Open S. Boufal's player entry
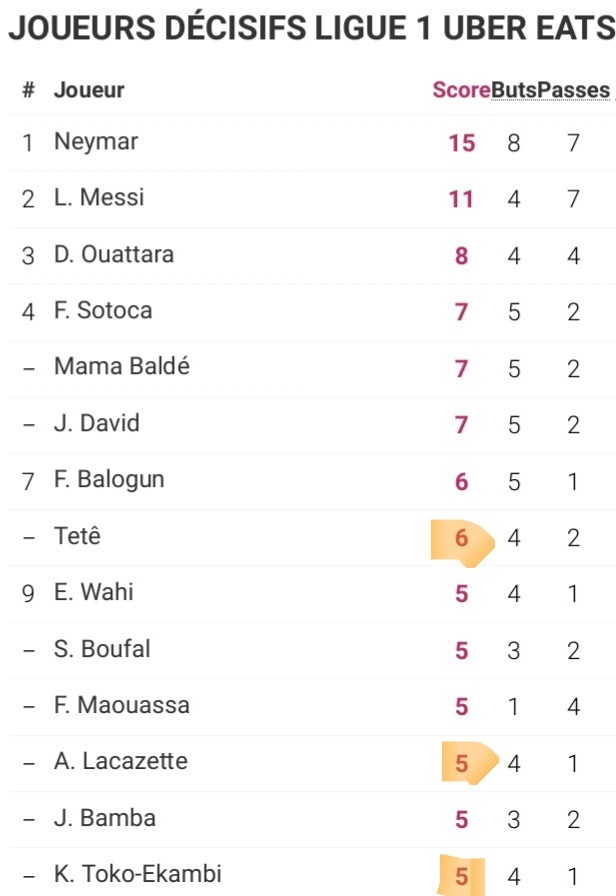 102,649
